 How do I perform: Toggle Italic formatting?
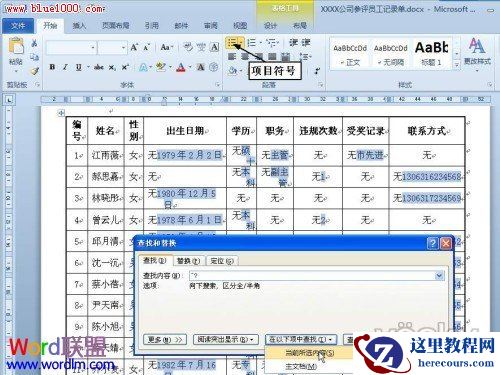tap(65, 68)
